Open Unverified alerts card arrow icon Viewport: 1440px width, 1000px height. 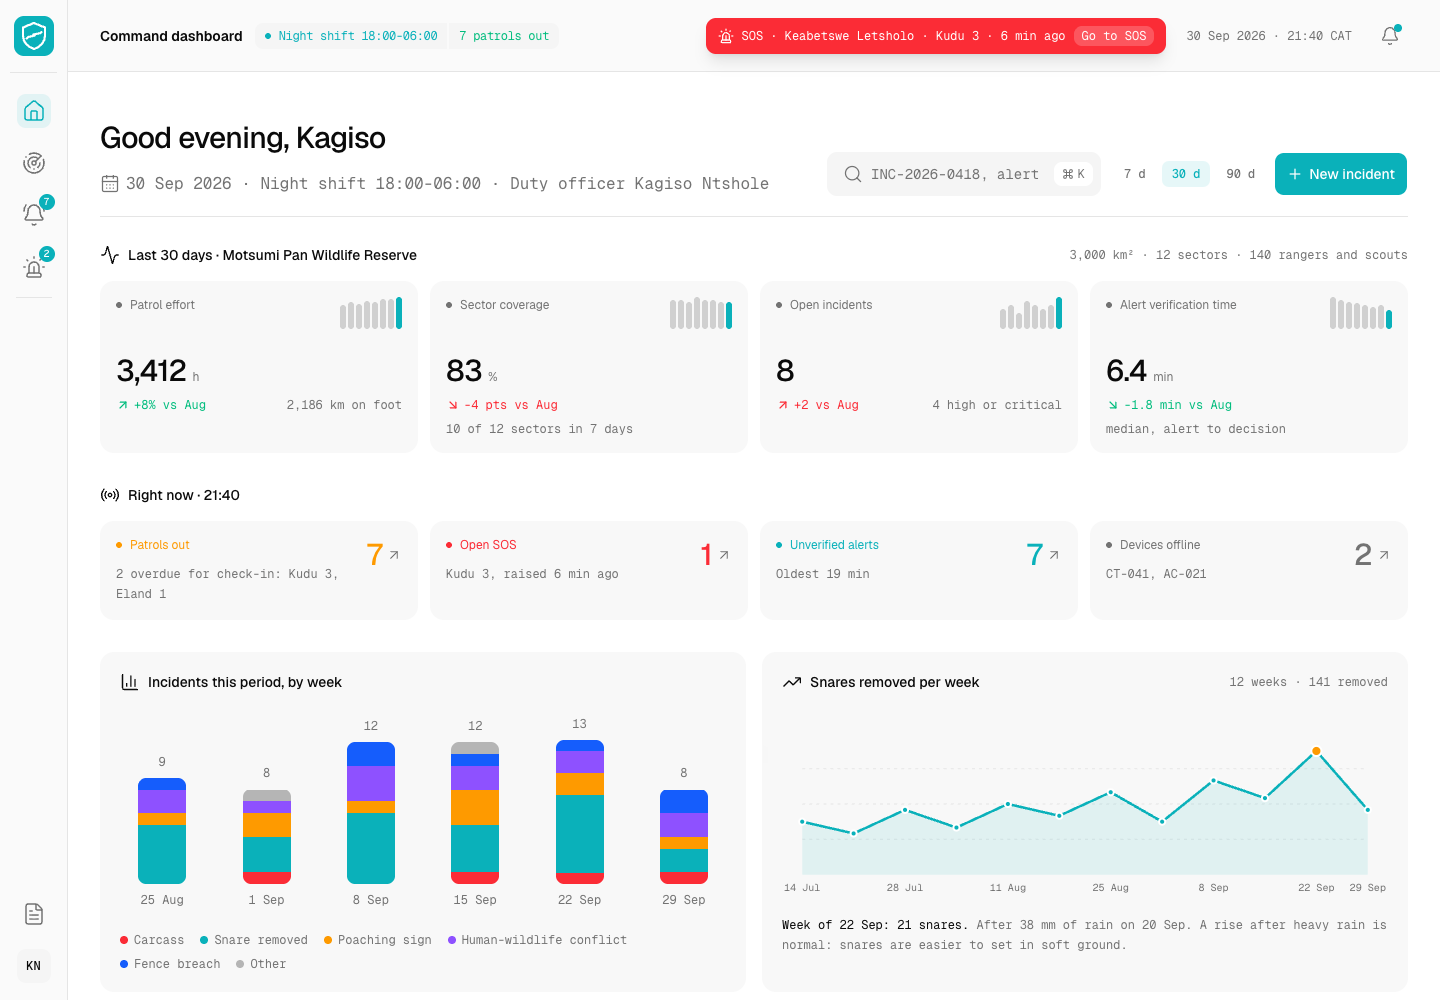click(x=1054, y=555)
